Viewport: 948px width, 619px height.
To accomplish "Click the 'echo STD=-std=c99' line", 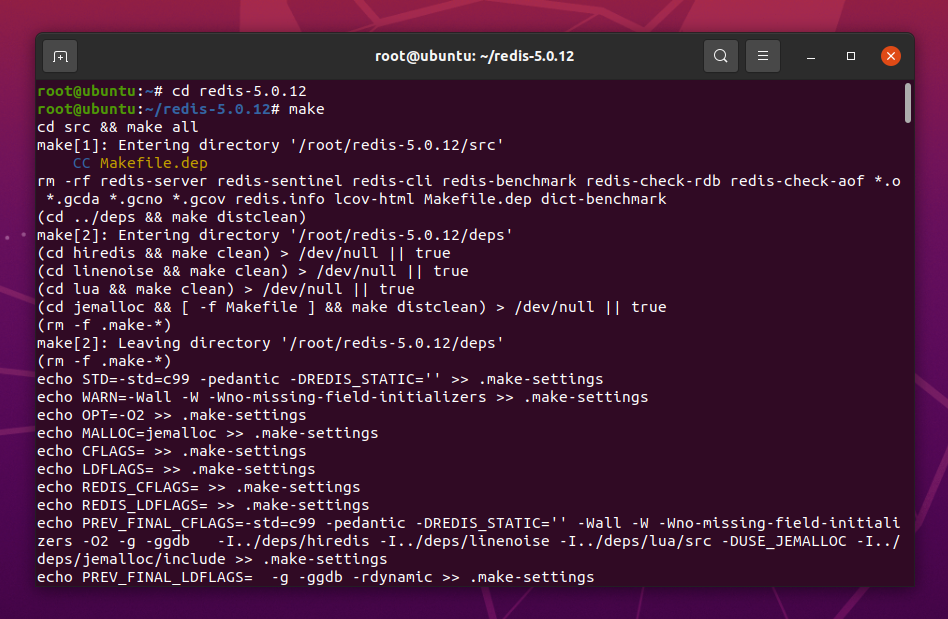I will point(320,379).
